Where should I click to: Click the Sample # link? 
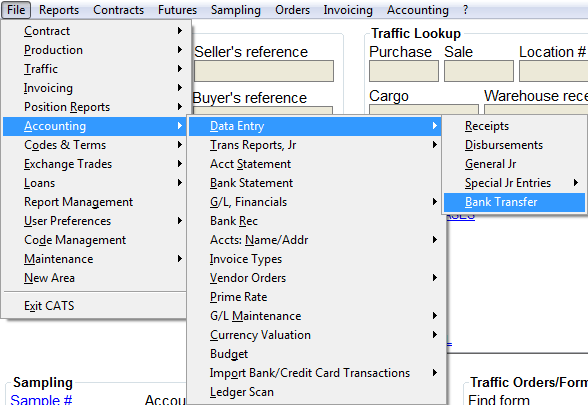coord(41,399)
